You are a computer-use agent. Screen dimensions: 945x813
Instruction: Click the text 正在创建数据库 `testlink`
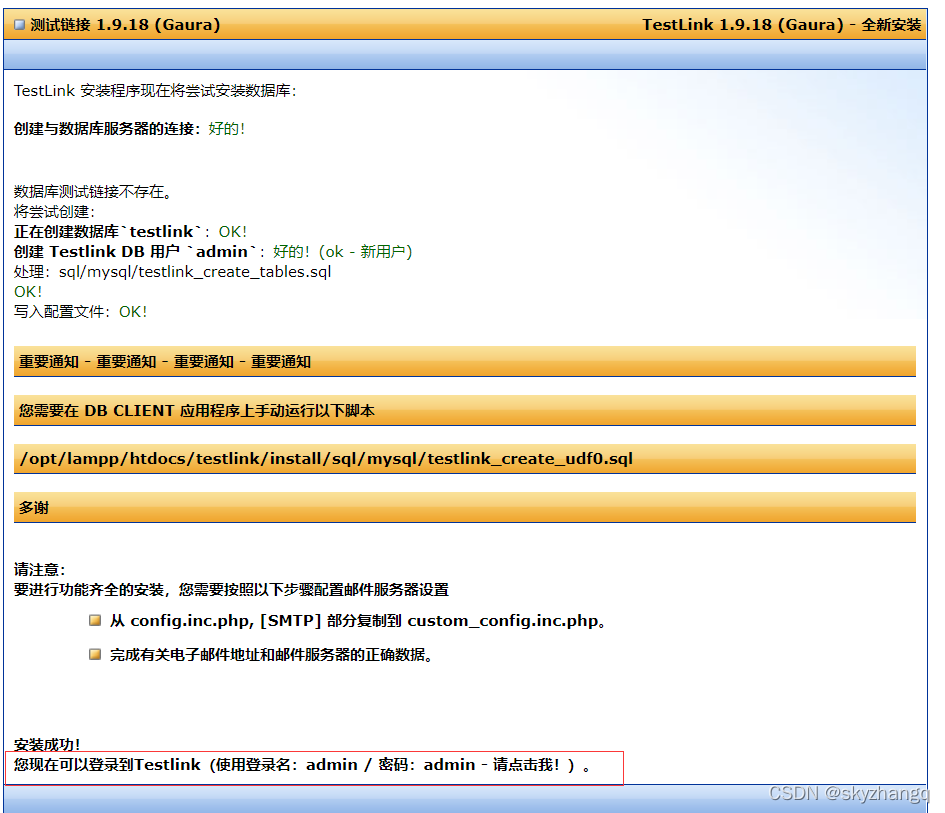click(108, 231)
